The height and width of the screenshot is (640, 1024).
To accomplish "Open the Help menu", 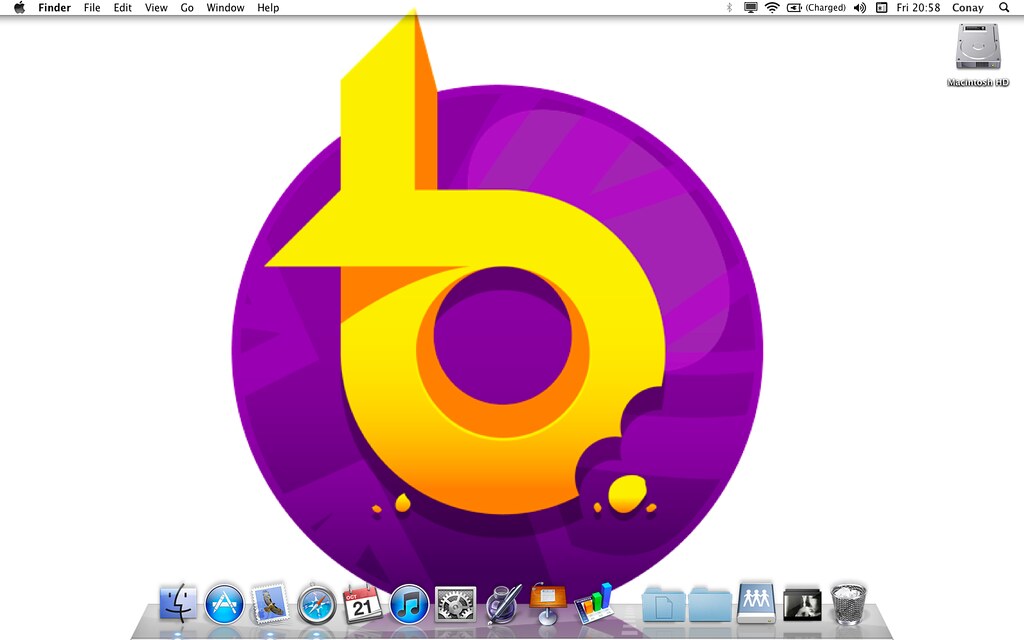I will click(268, 8).
